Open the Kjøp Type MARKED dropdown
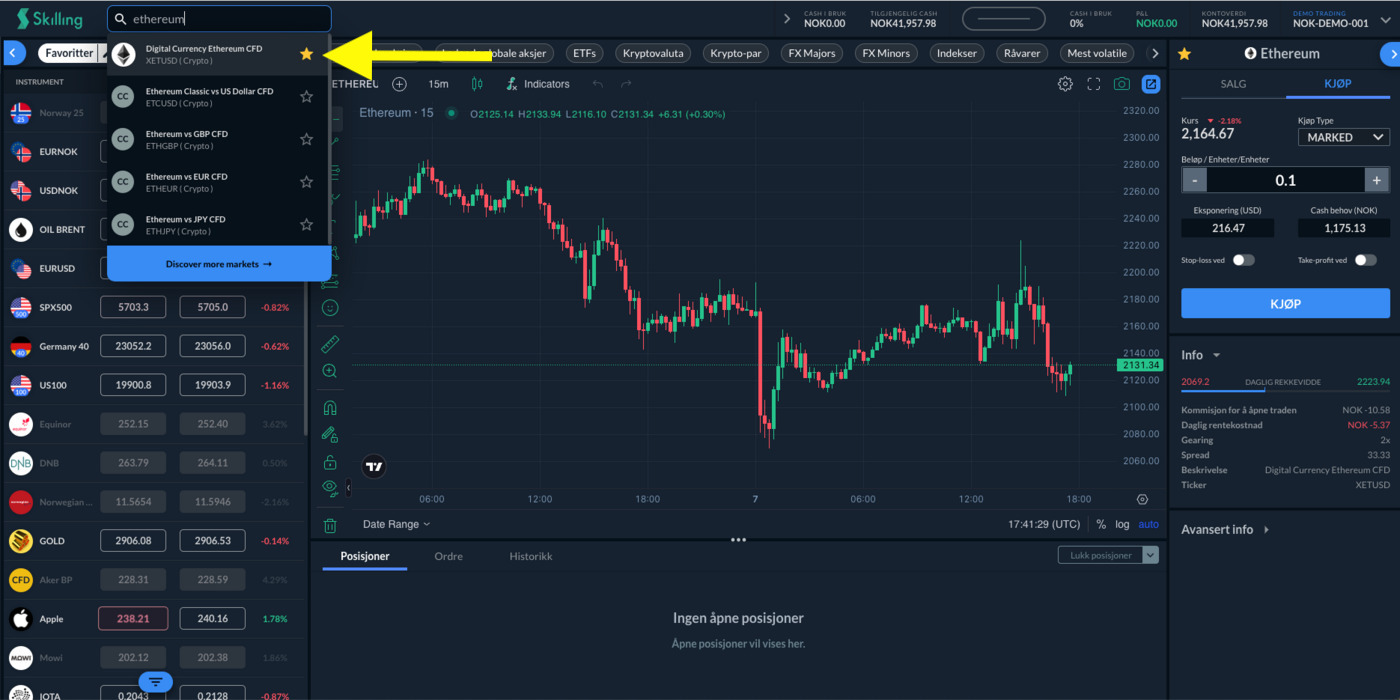 point(1344,137)
